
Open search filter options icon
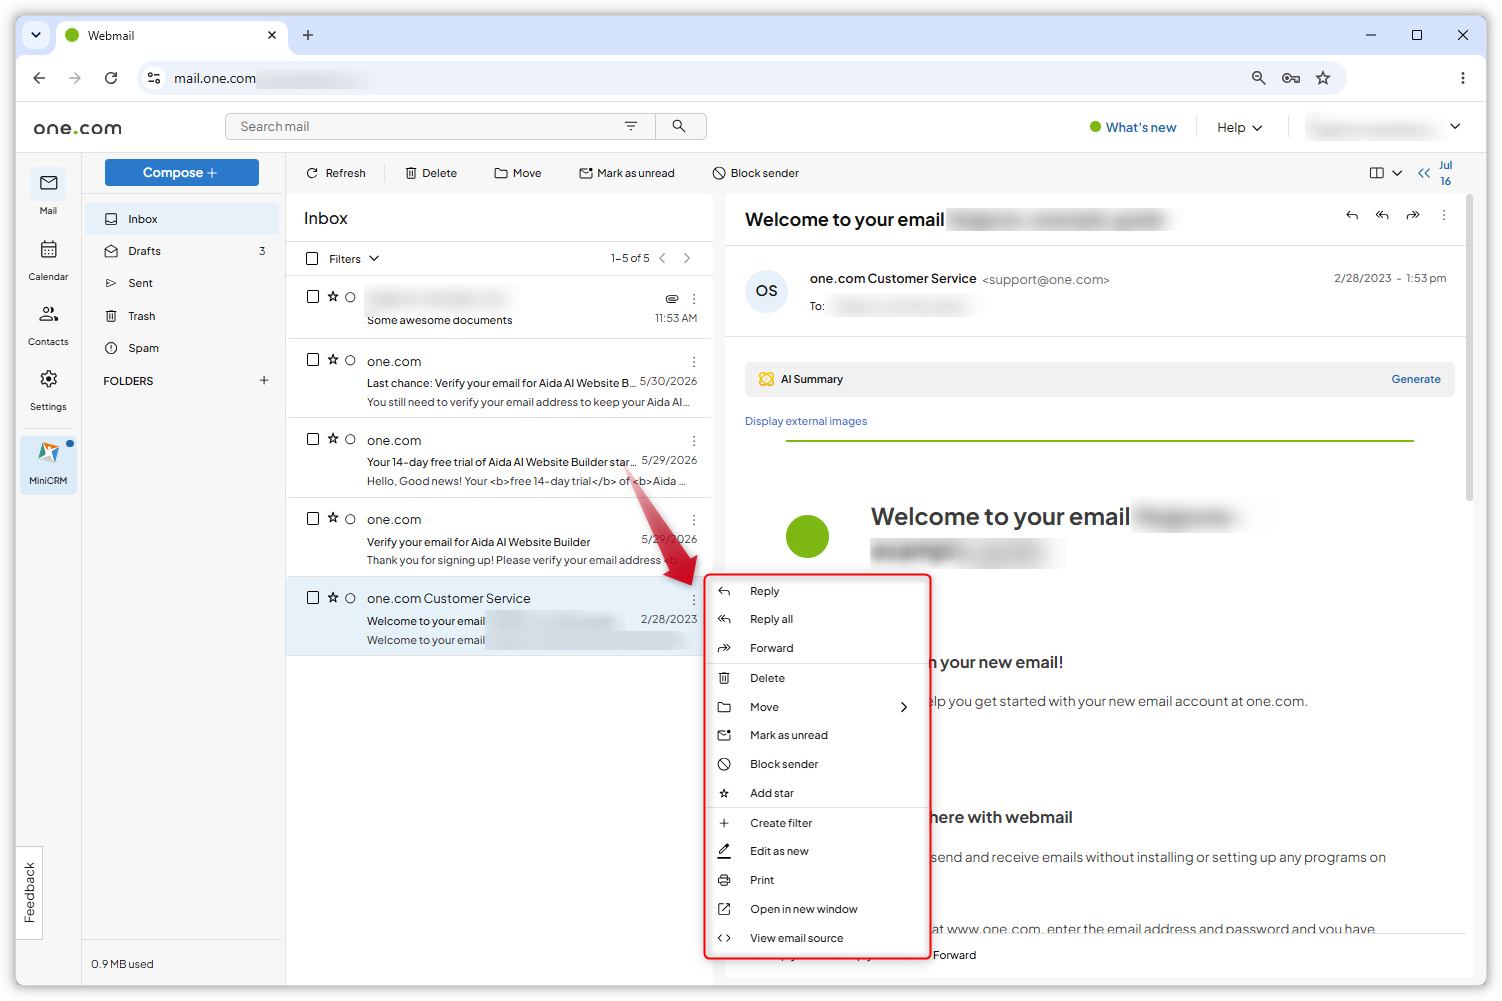click(x=631, y=126)
